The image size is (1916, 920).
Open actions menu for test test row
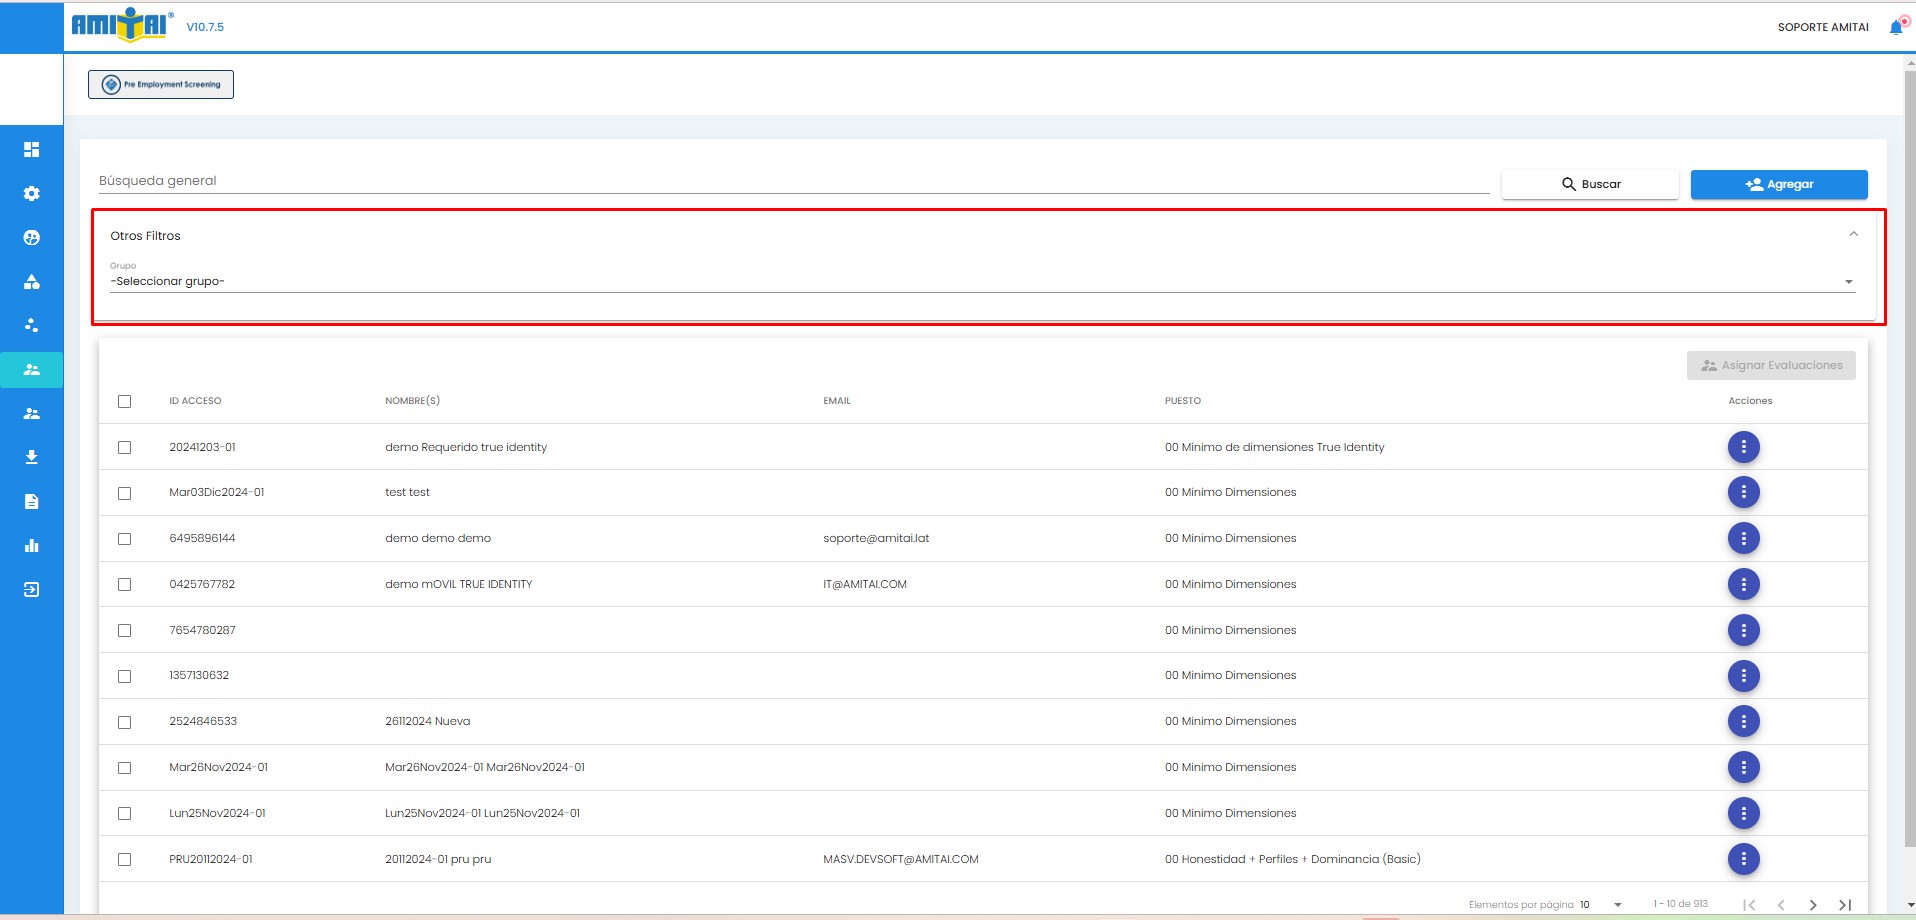[1743, 492]
